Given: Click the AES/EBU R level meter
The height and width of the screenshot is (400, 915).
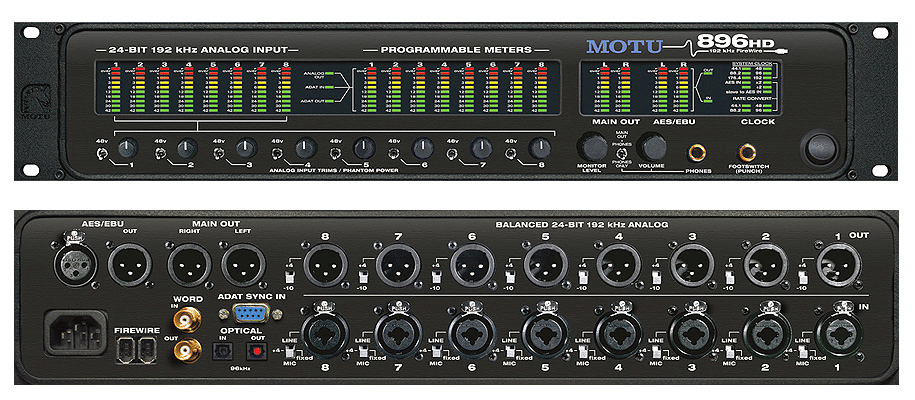Looking at the screenshot, I should pyautogui.click(x=682, y=90).
